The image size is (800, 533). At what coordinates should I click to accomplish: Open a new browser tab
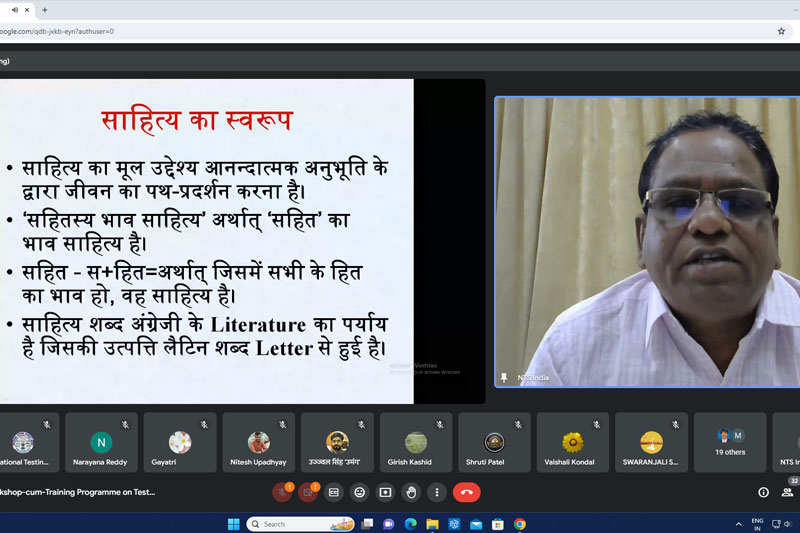[45, 10]
